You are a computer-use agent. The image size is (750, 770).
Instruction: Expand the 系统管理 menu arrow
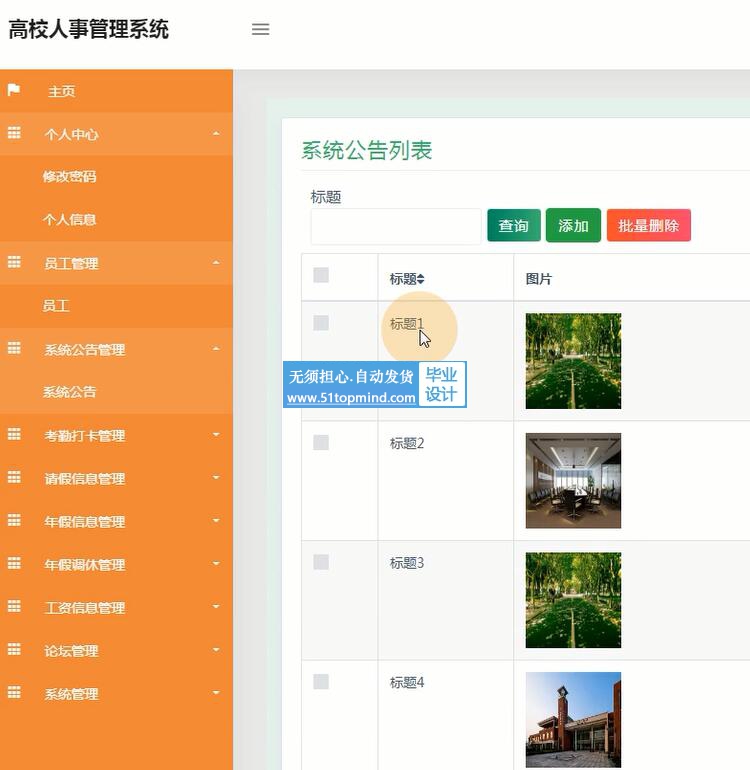pyautogui.click(x=216, y=692)
